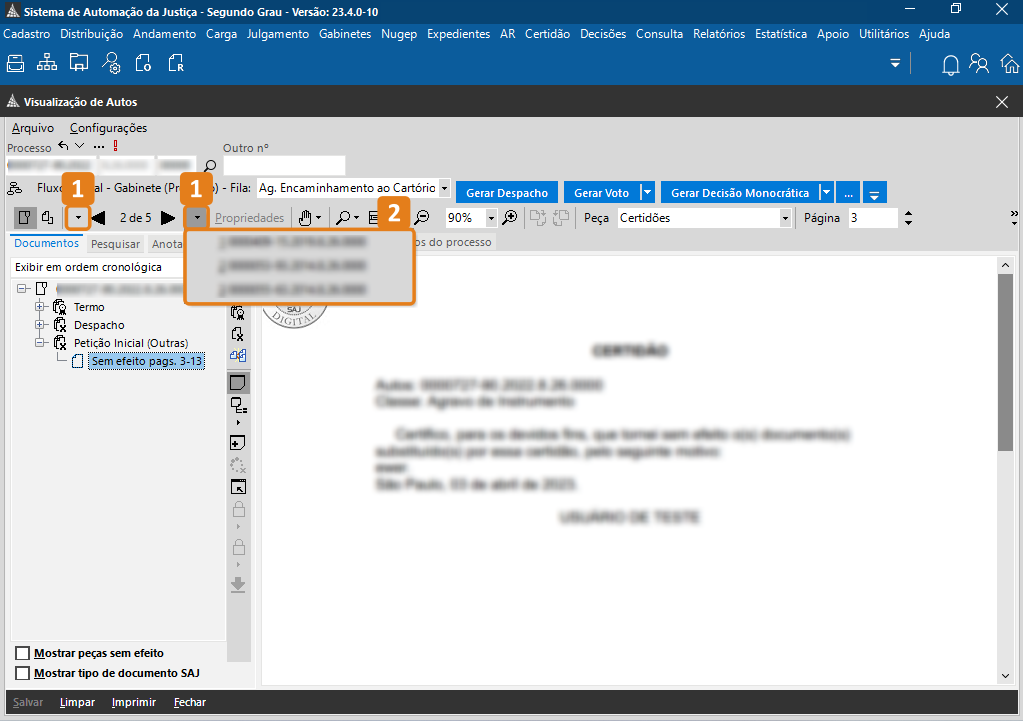Switch to the Pesquisar tab
Viewport: 1023px width, 721px height.
tap(115, 243)
